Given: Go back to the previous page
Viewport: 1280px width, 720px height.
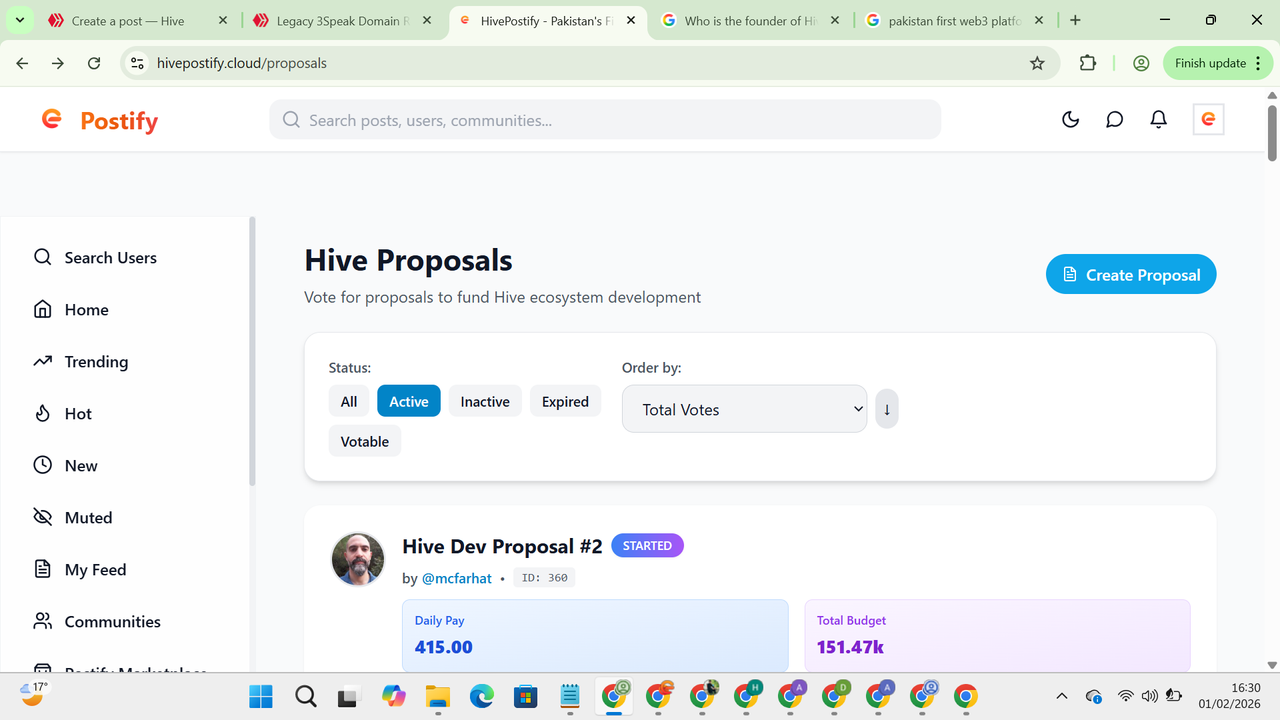Looking at the screenshot, I should click(22, 63).
